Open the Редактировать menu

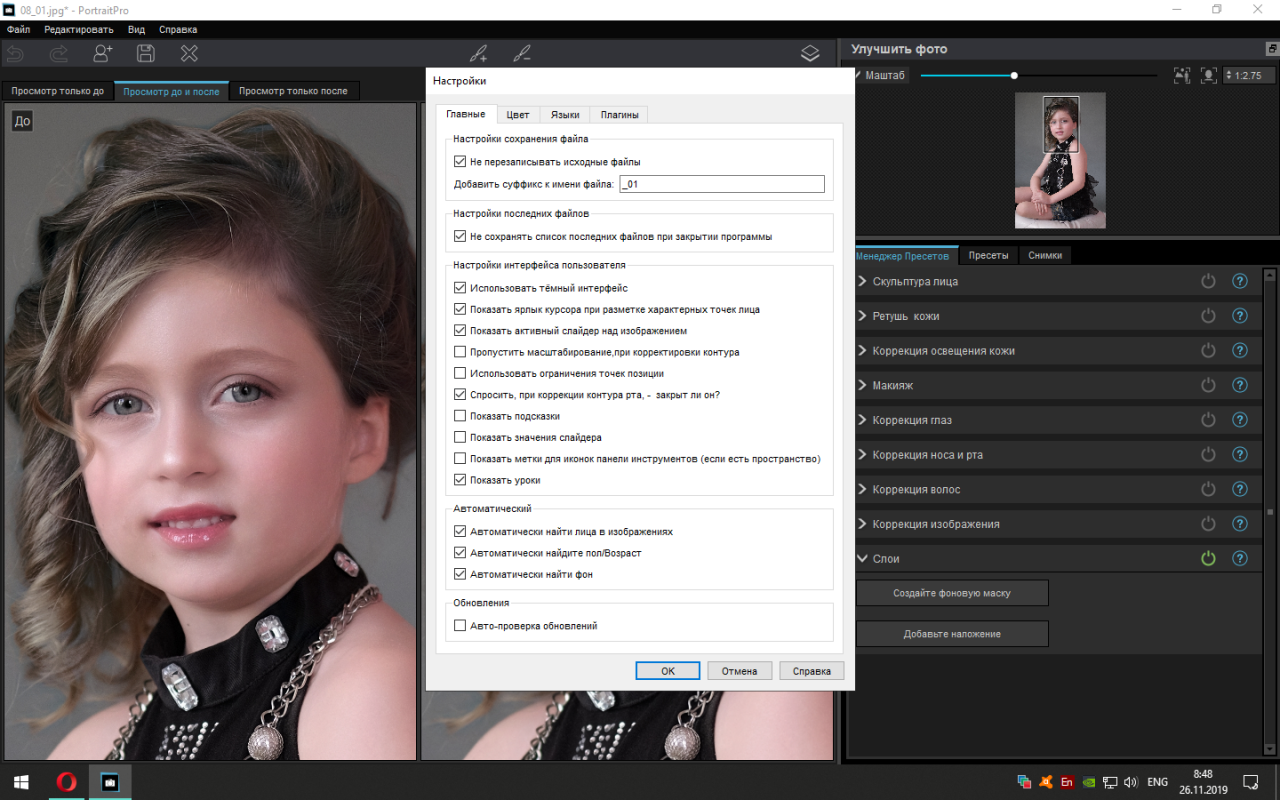79,30
